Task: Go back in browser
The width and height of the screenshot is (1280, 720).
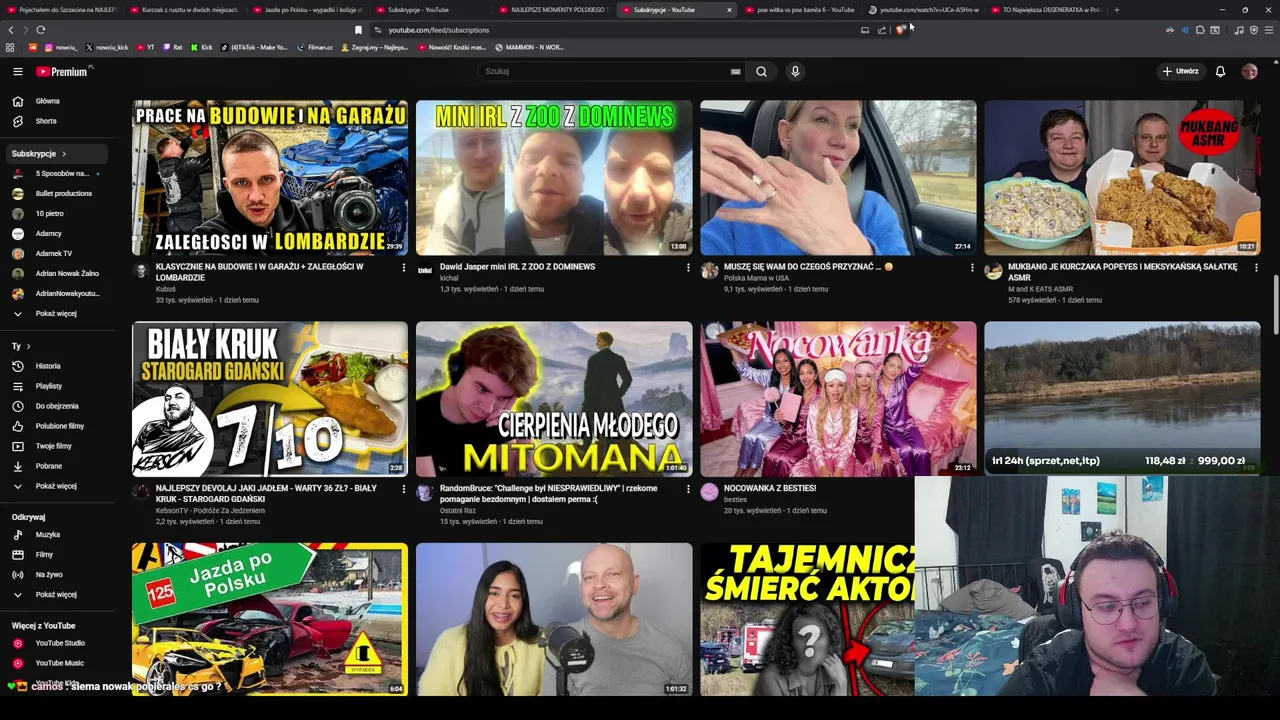Action: click(11, 30)
